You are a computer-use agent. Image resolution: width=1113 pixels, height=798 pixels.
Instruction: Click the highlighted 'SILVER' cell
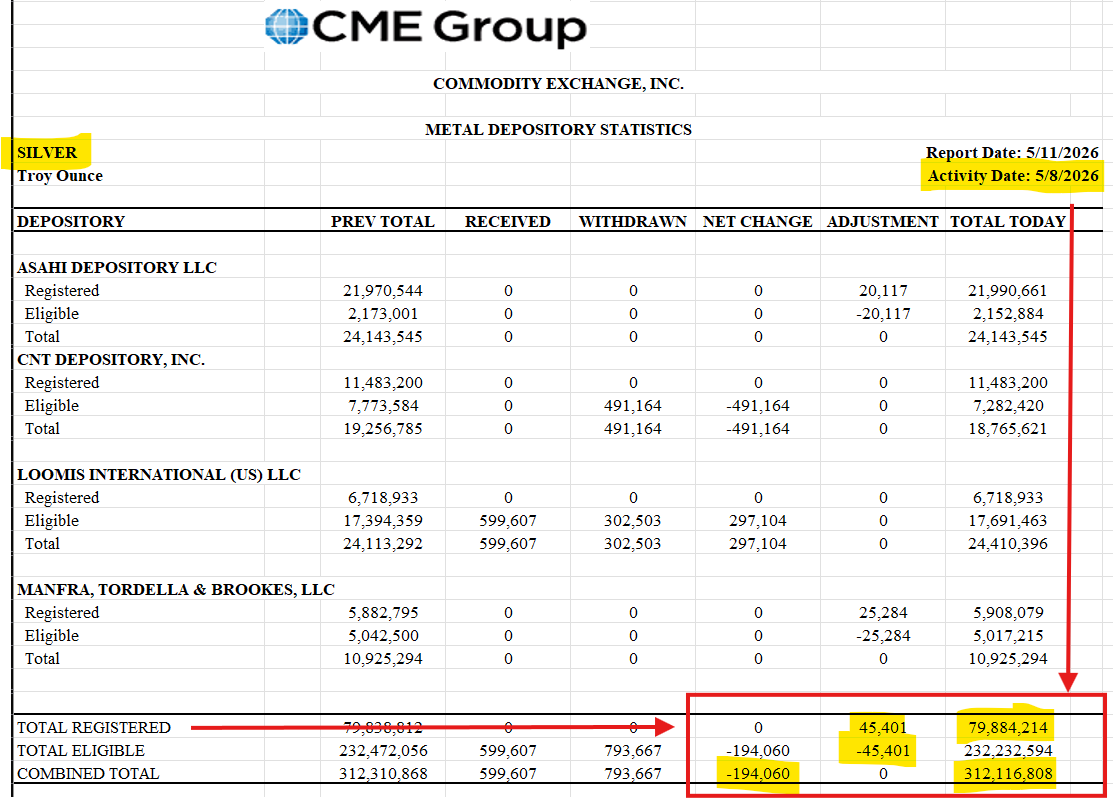click(x=47, y=153)
